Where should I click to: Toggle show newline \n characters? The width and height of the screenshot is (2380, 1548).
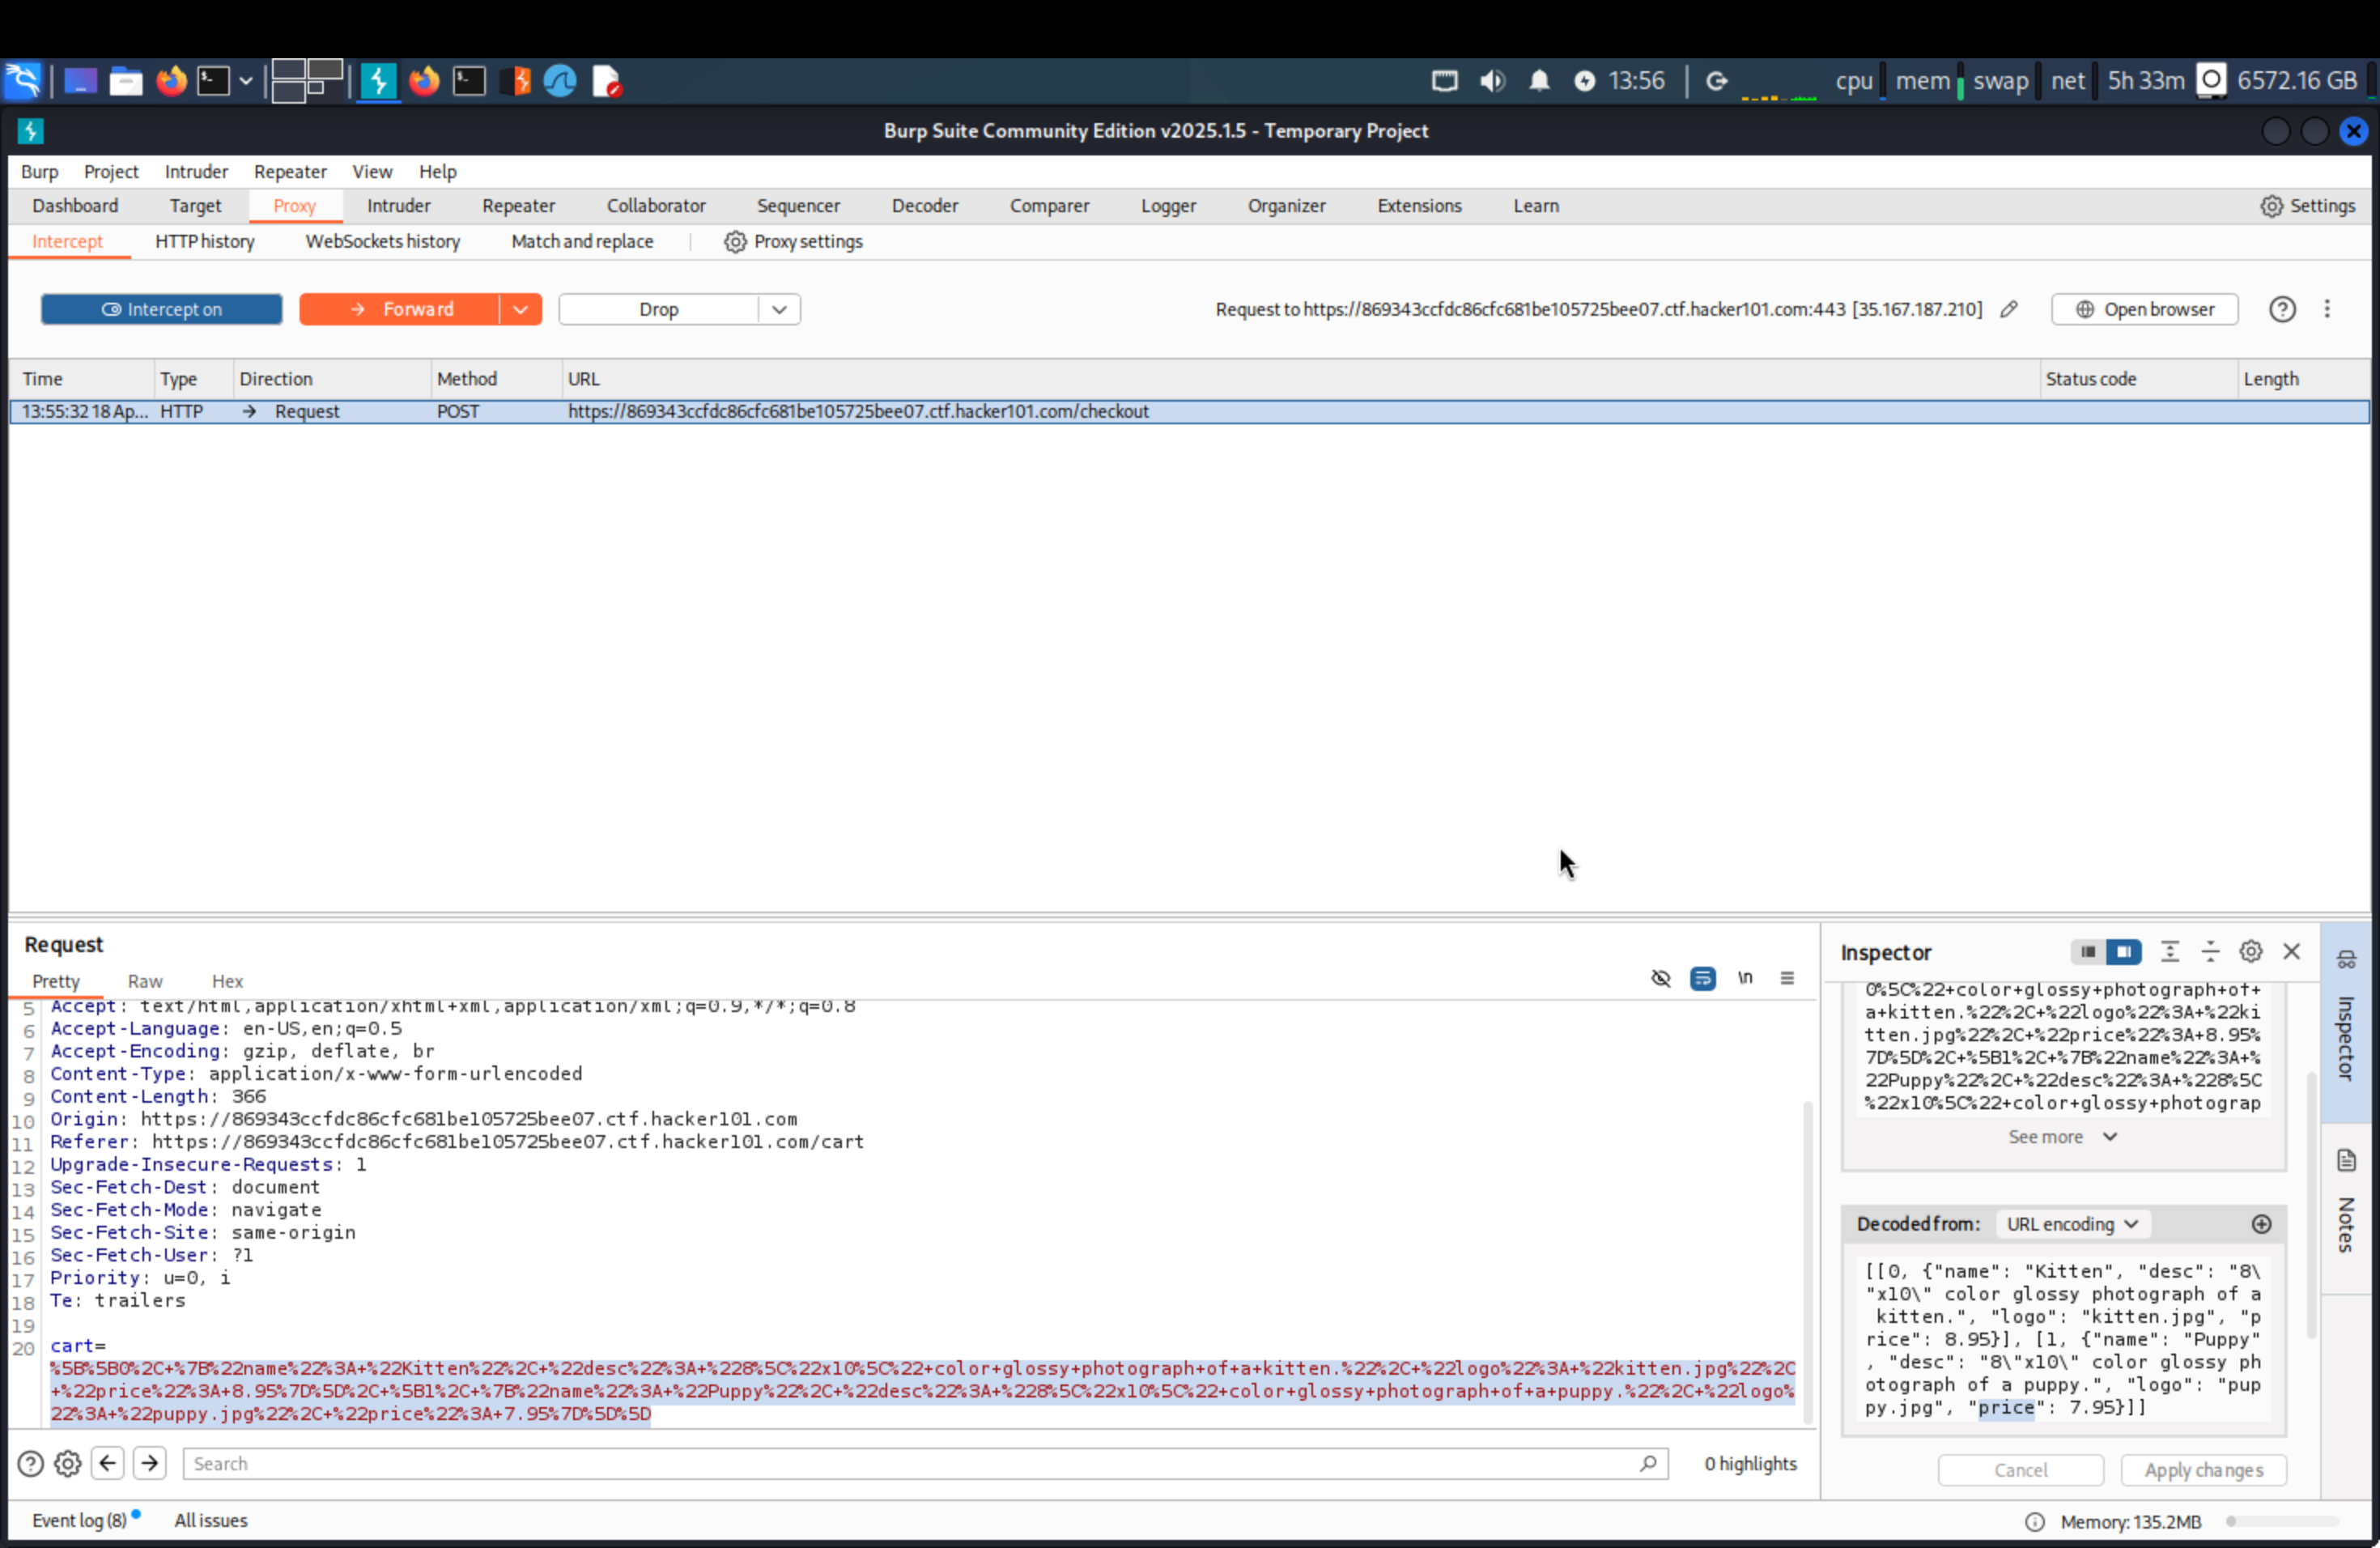tap(1744, 978)
